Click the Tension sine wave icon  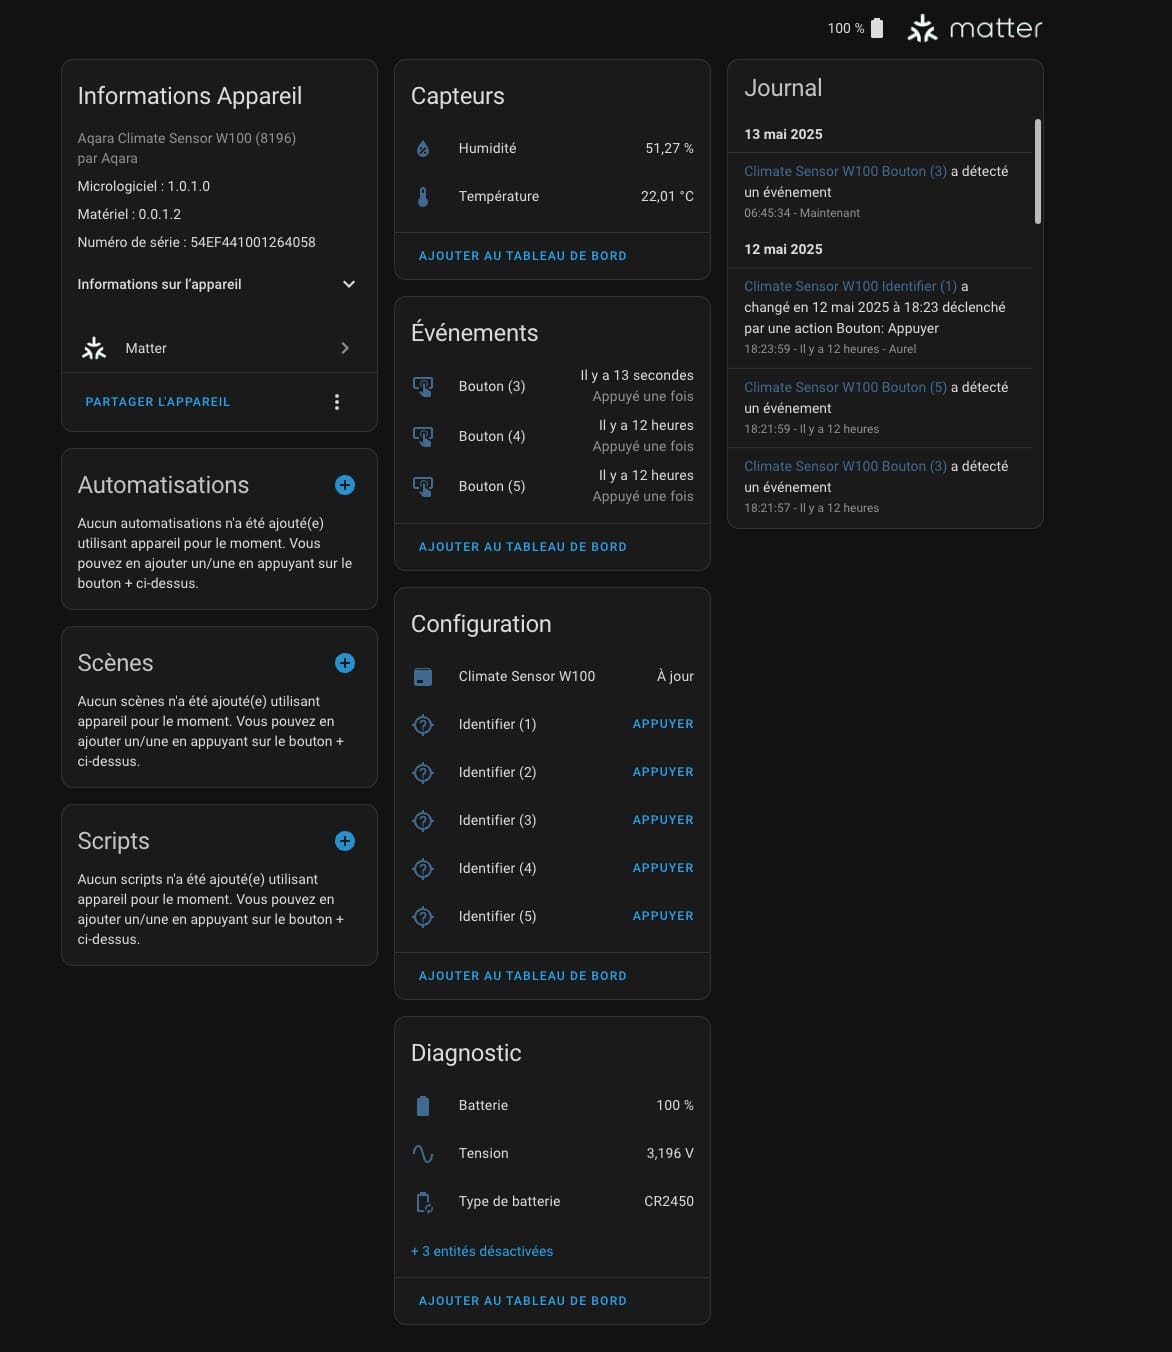pyautogui.click(x=423, y=1153)
